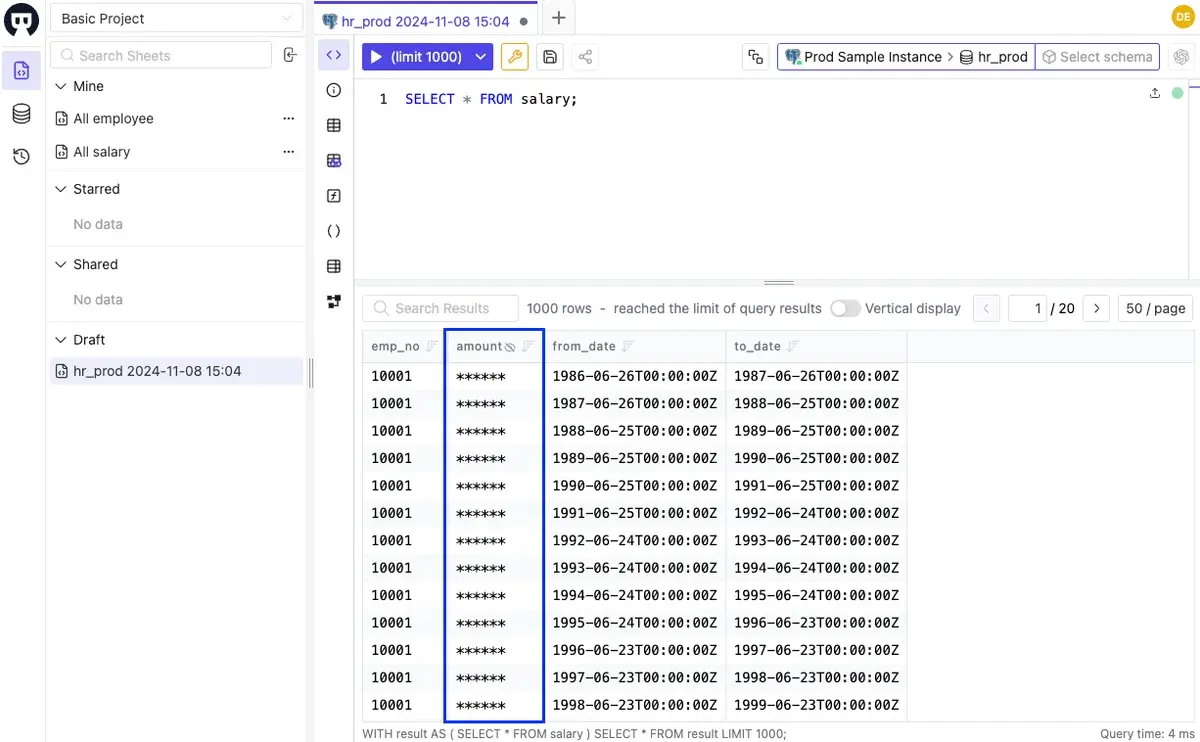Viewport: 1200px width, 742px height.
Task: Open the All salary sheet
Action: 102,152
